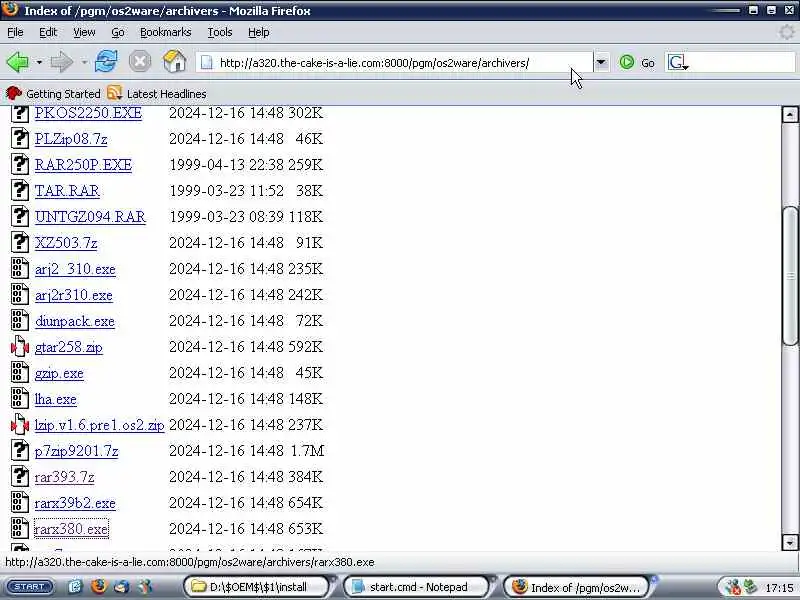Open the Go menu
This screenshot has width=800, height=600.
tap(118, 32)
